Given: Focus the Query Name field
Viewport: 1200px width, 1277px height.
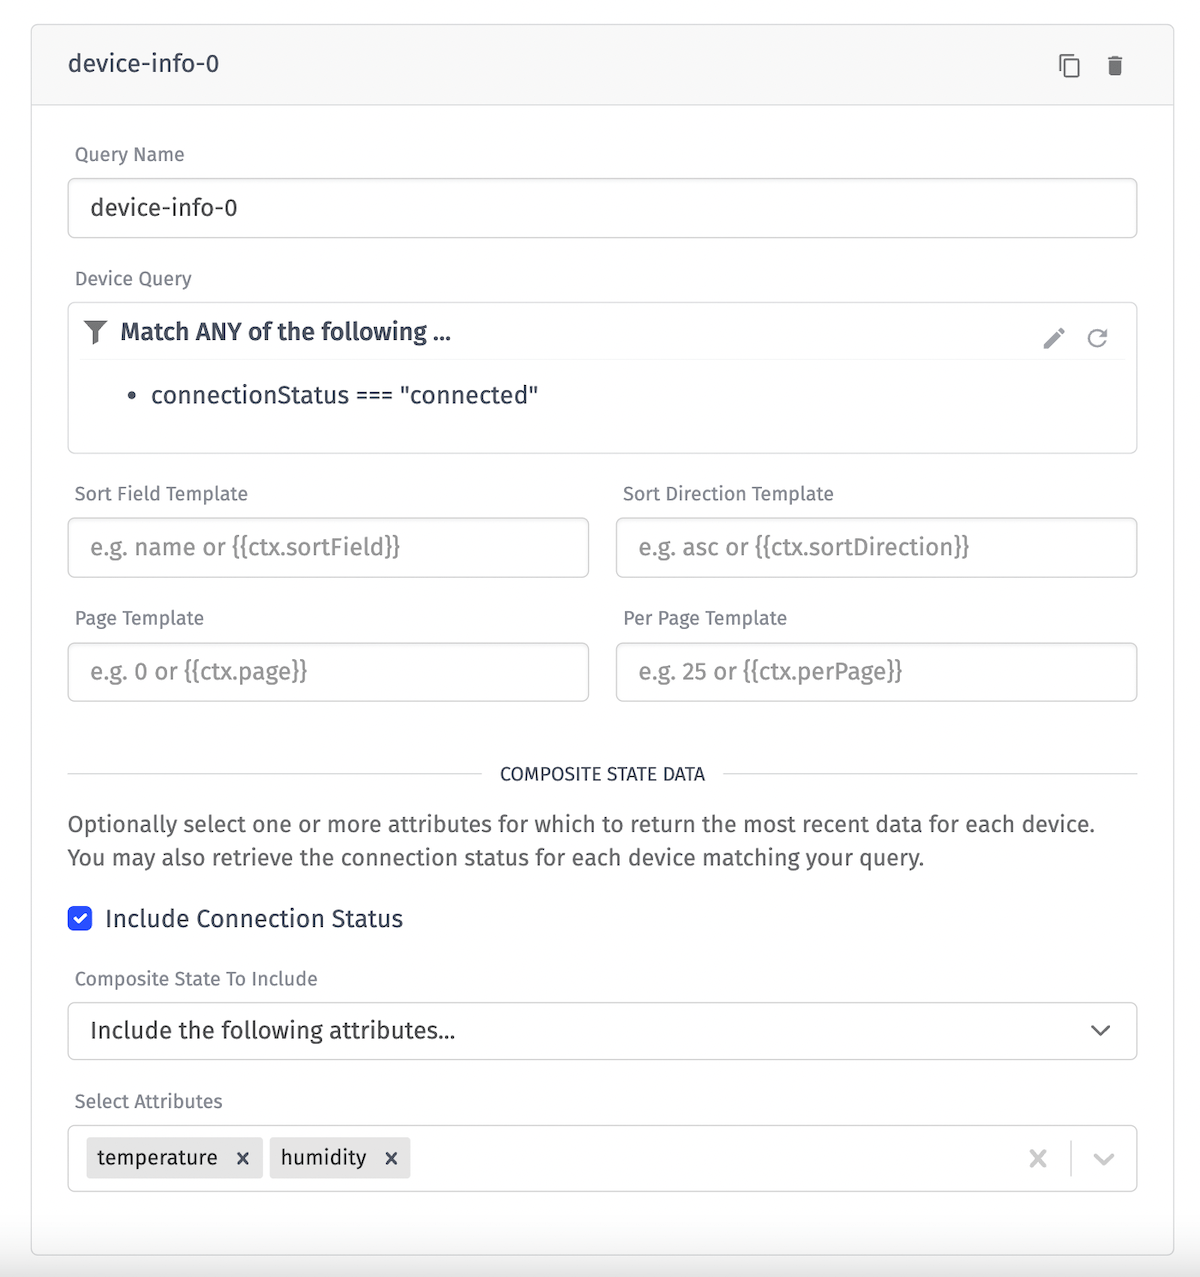Looking at the screenshot, I should 602,208.
